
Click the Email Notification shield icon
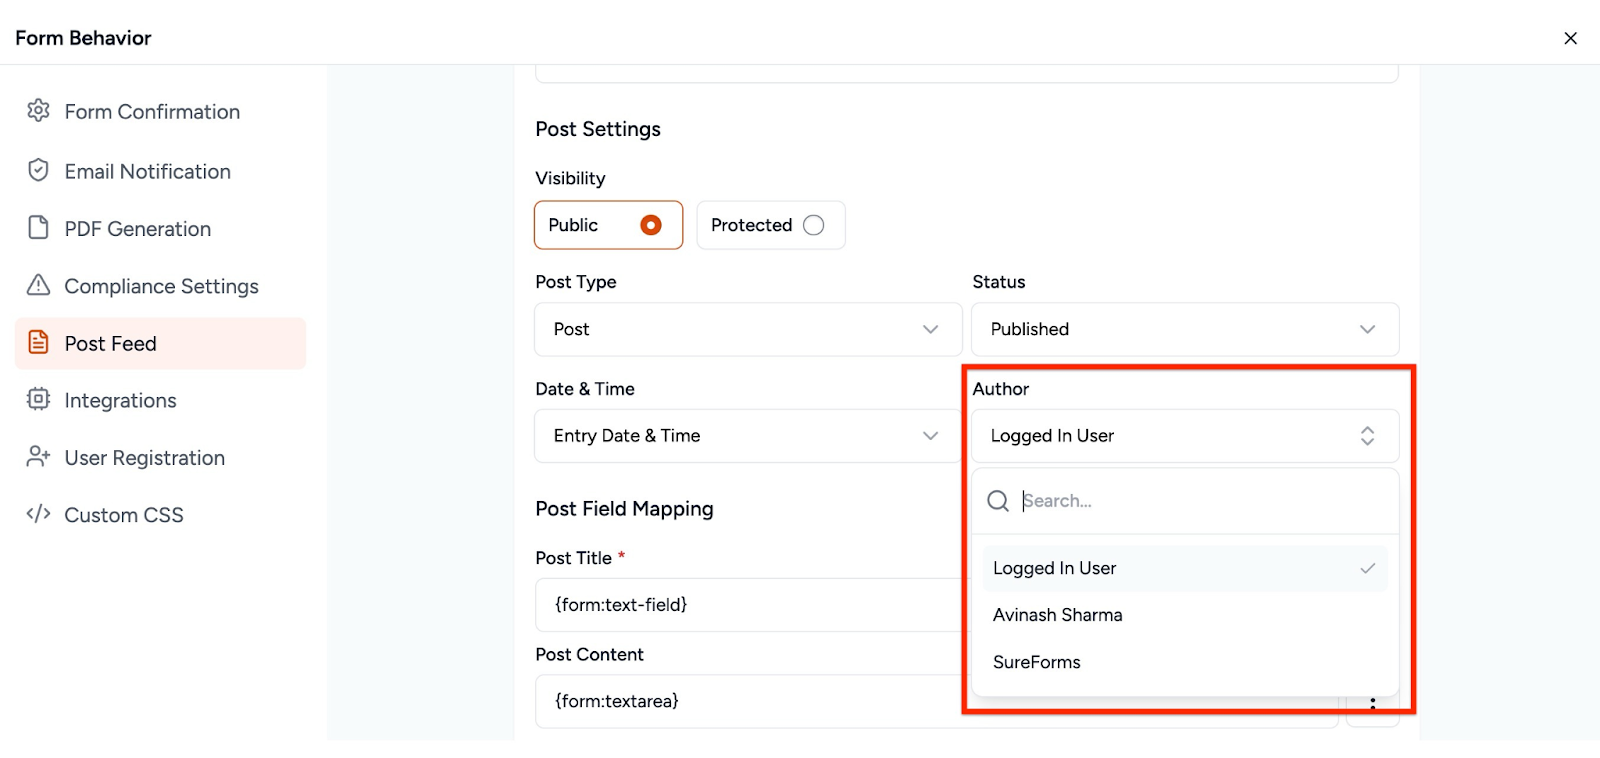(x=38, y=171)
